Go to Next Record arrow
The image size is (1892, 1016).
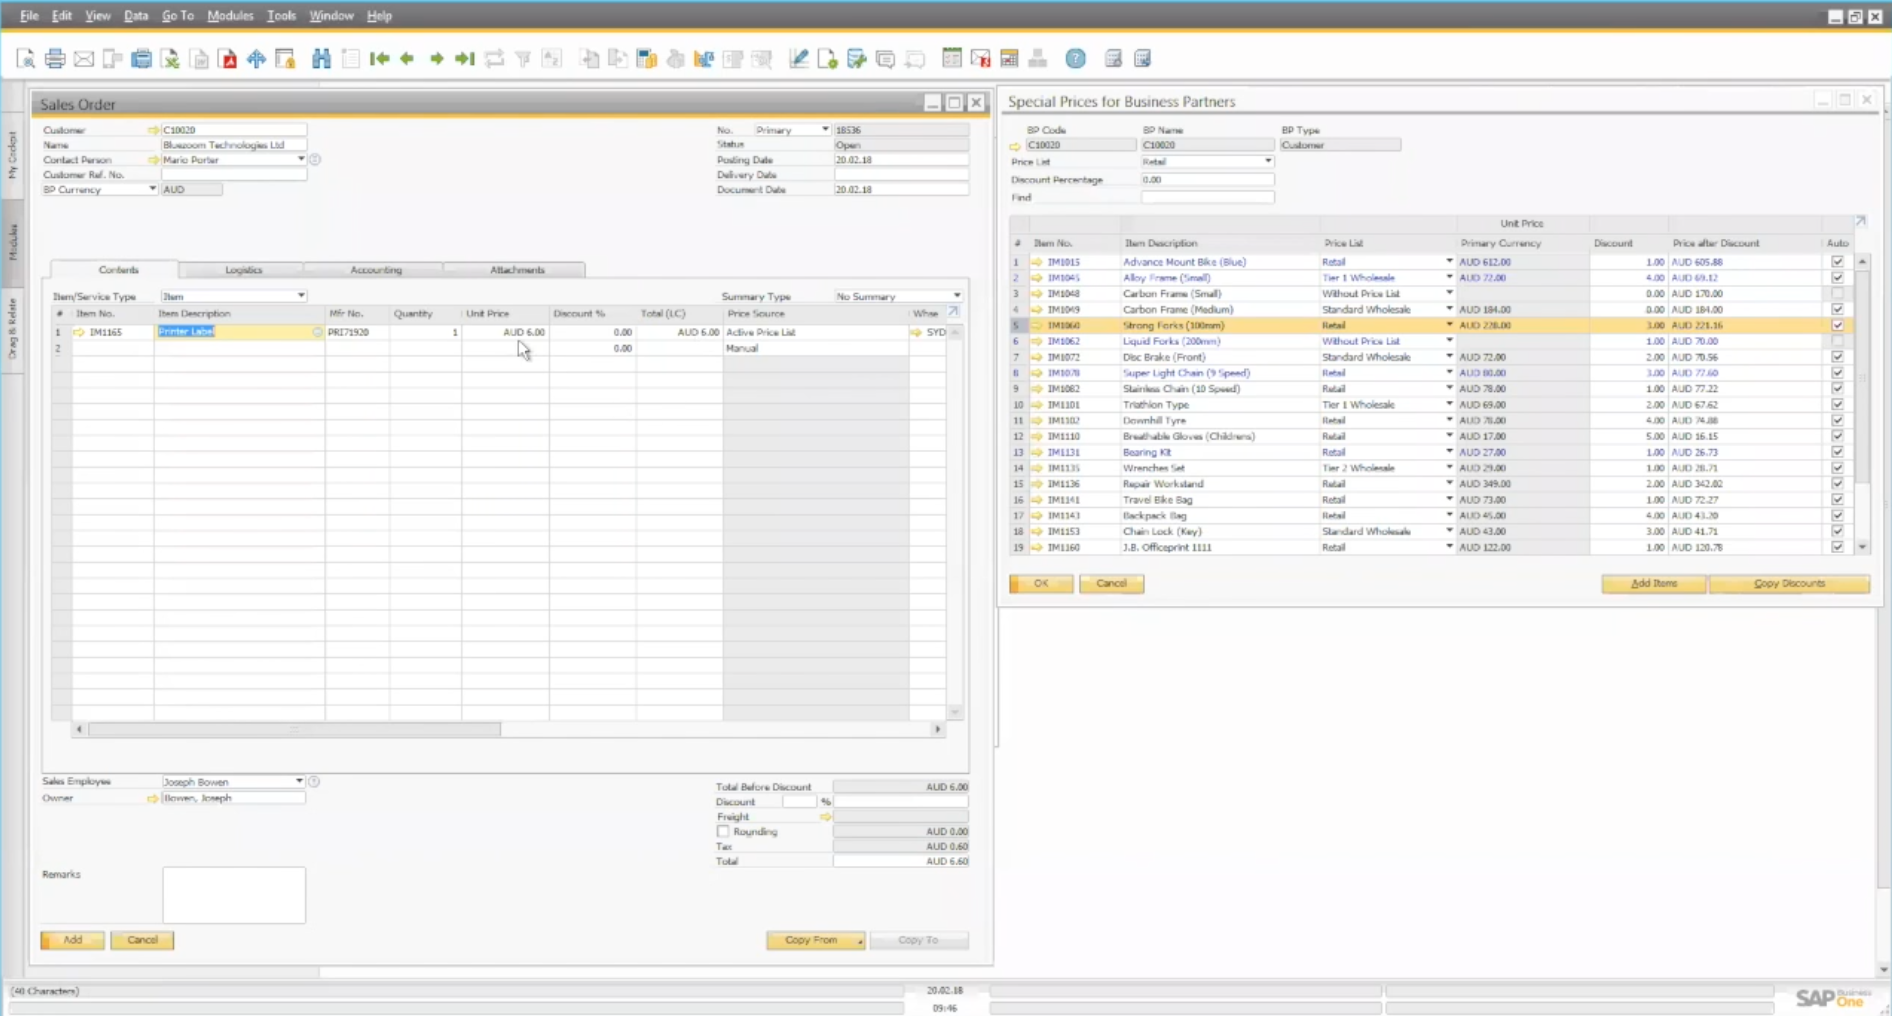click(436, 59)
